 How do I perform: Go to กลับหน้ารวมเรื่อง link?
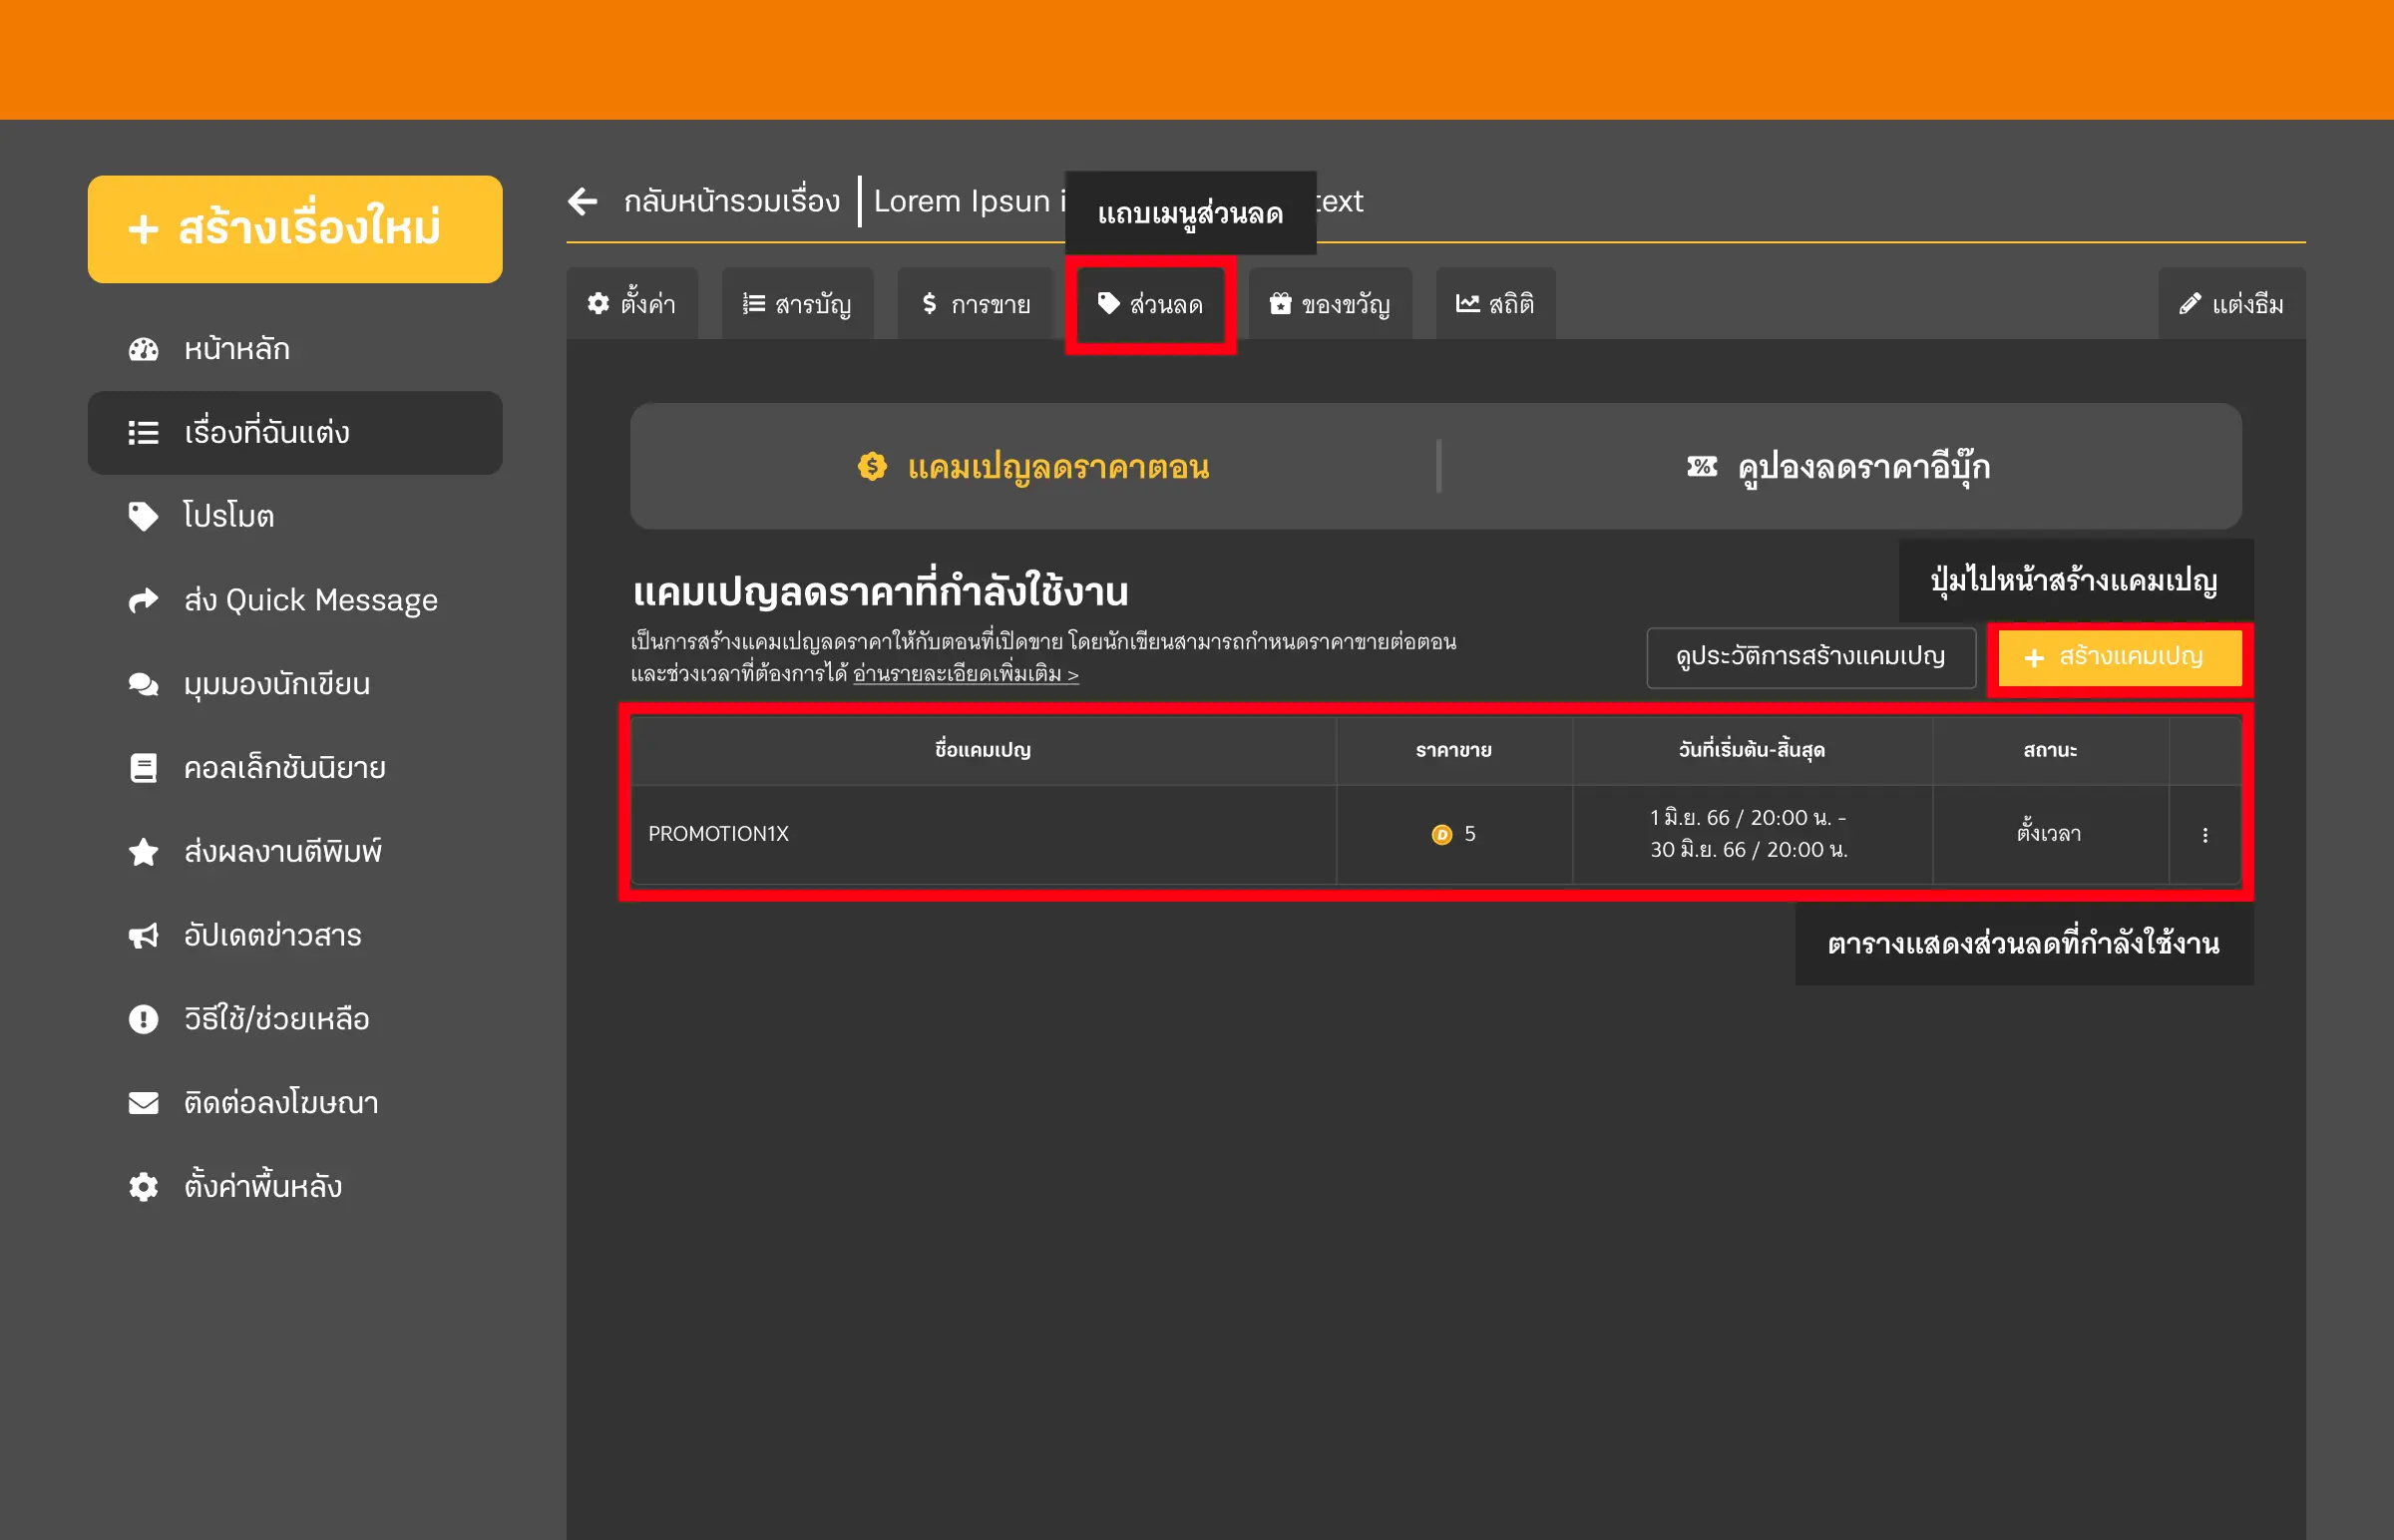[x=732, y=201]
